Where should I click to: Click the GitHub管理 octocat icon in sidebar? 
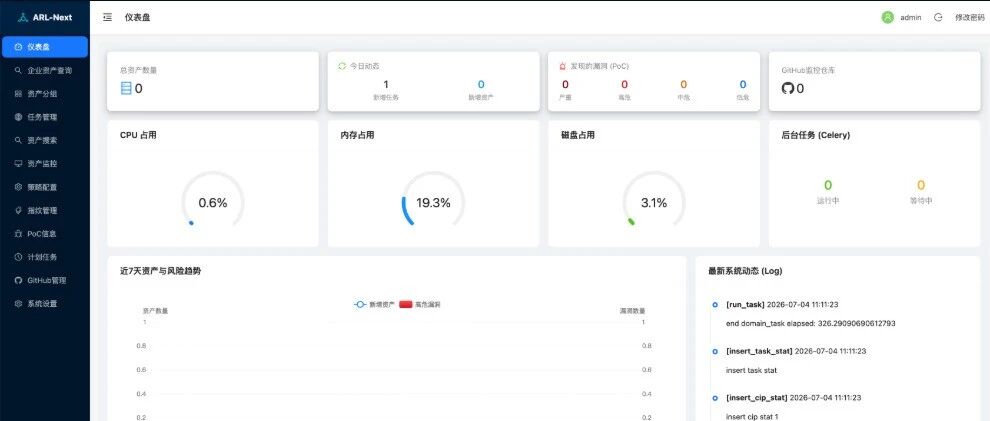click(x=18, y=280)
